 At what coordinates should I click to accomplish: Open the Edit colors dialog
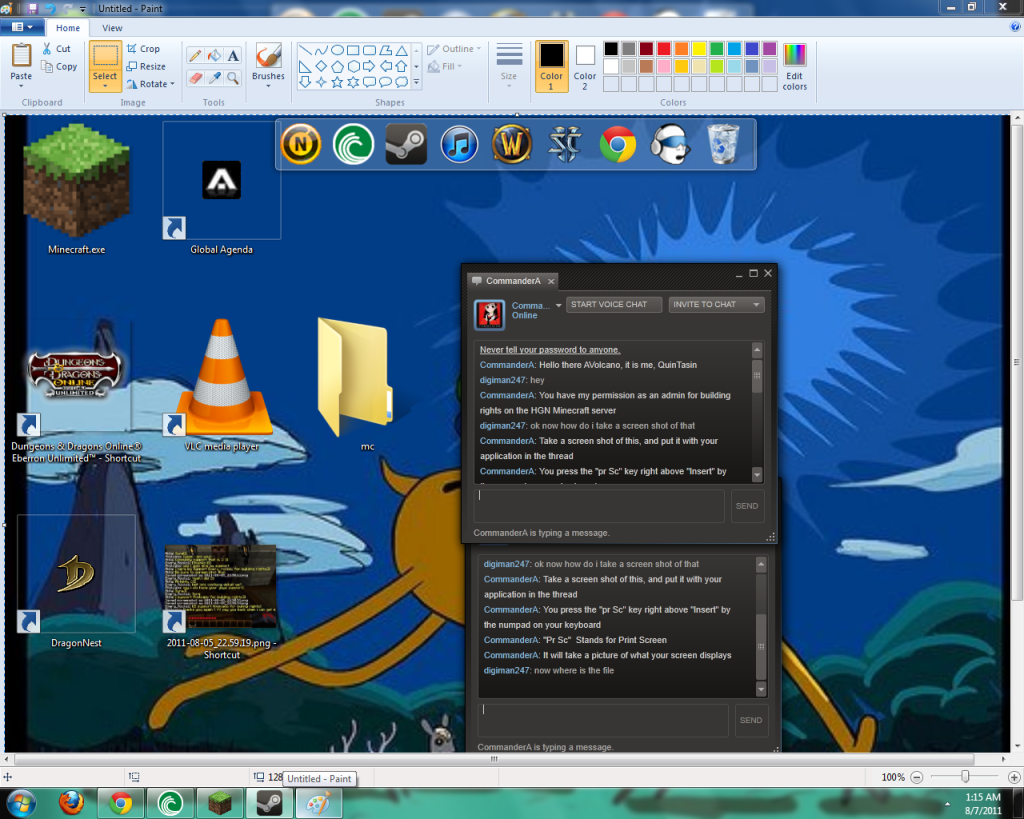pos(794,66)
